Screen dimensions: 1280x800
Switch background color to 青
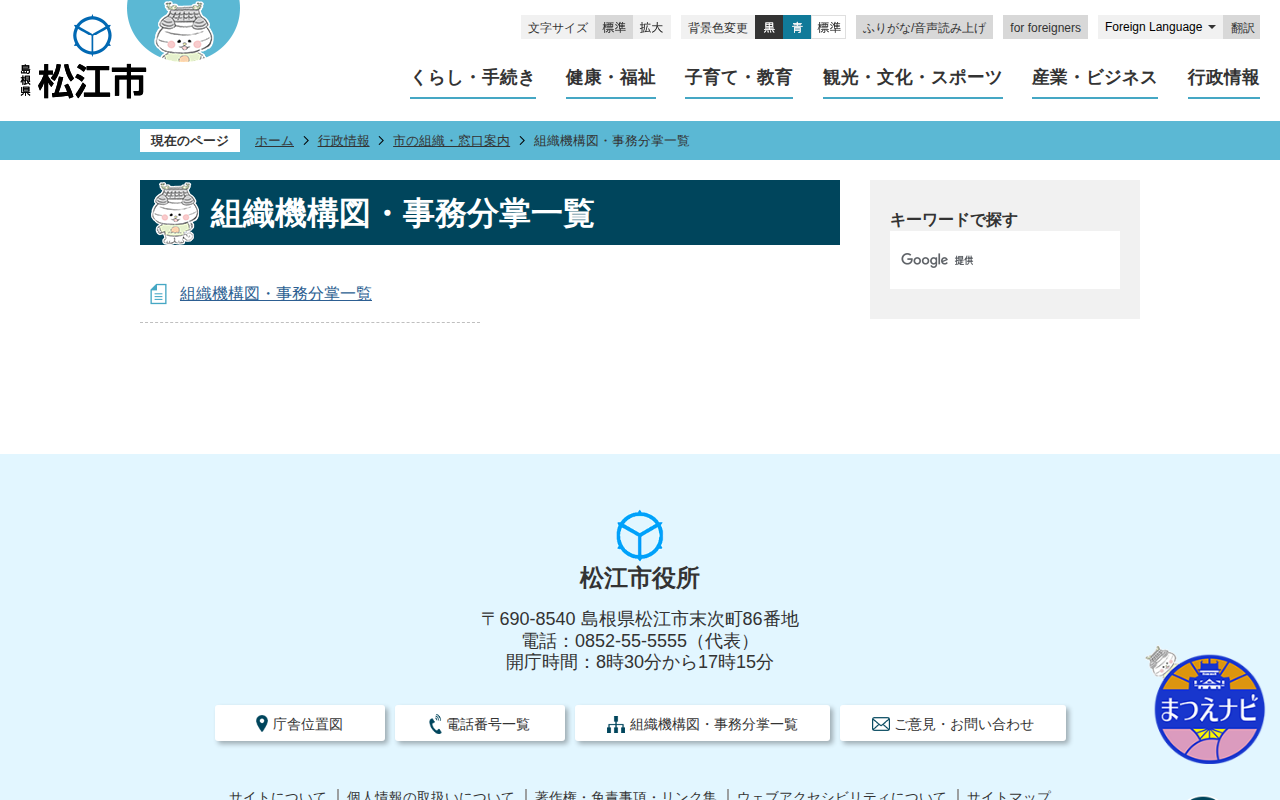click(x=797, y=27)
